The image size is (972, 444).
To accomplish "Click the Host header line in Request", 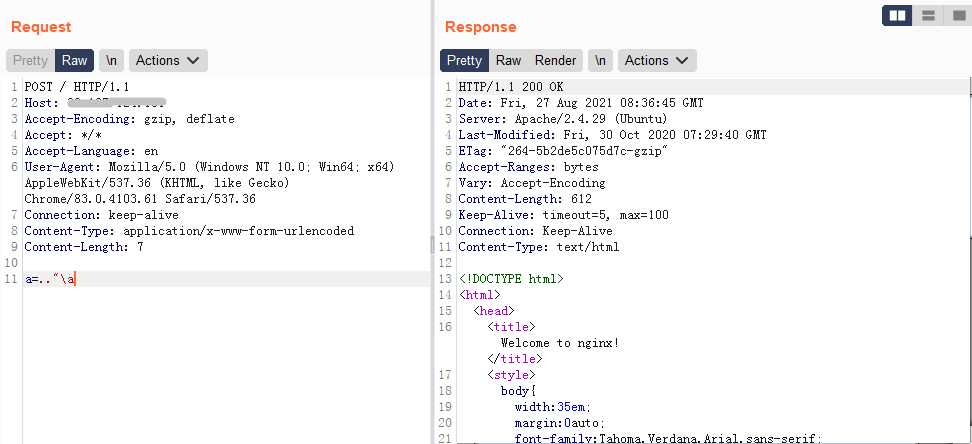I will click(x=95, y=103).
